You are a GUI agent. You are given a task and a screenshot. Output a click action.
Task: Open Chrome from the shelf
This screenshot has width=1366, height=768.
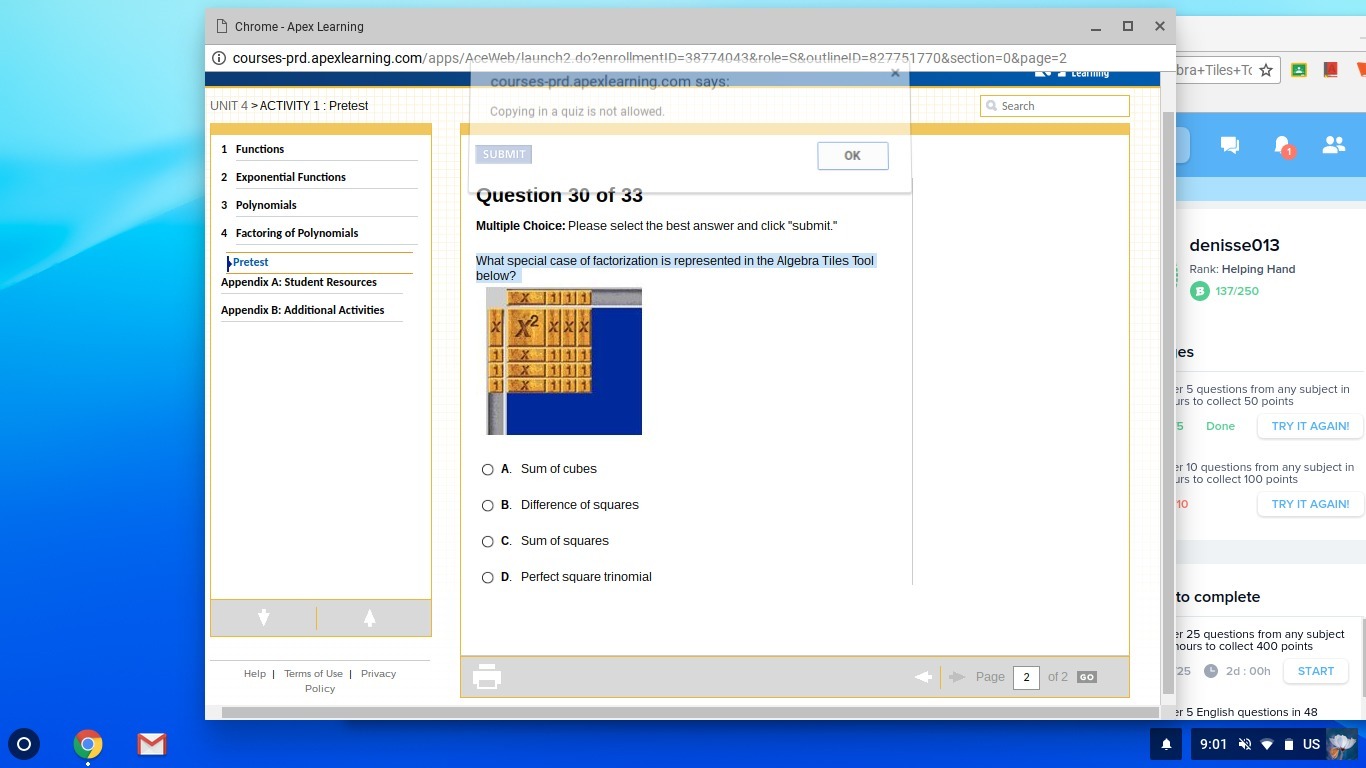88,744
